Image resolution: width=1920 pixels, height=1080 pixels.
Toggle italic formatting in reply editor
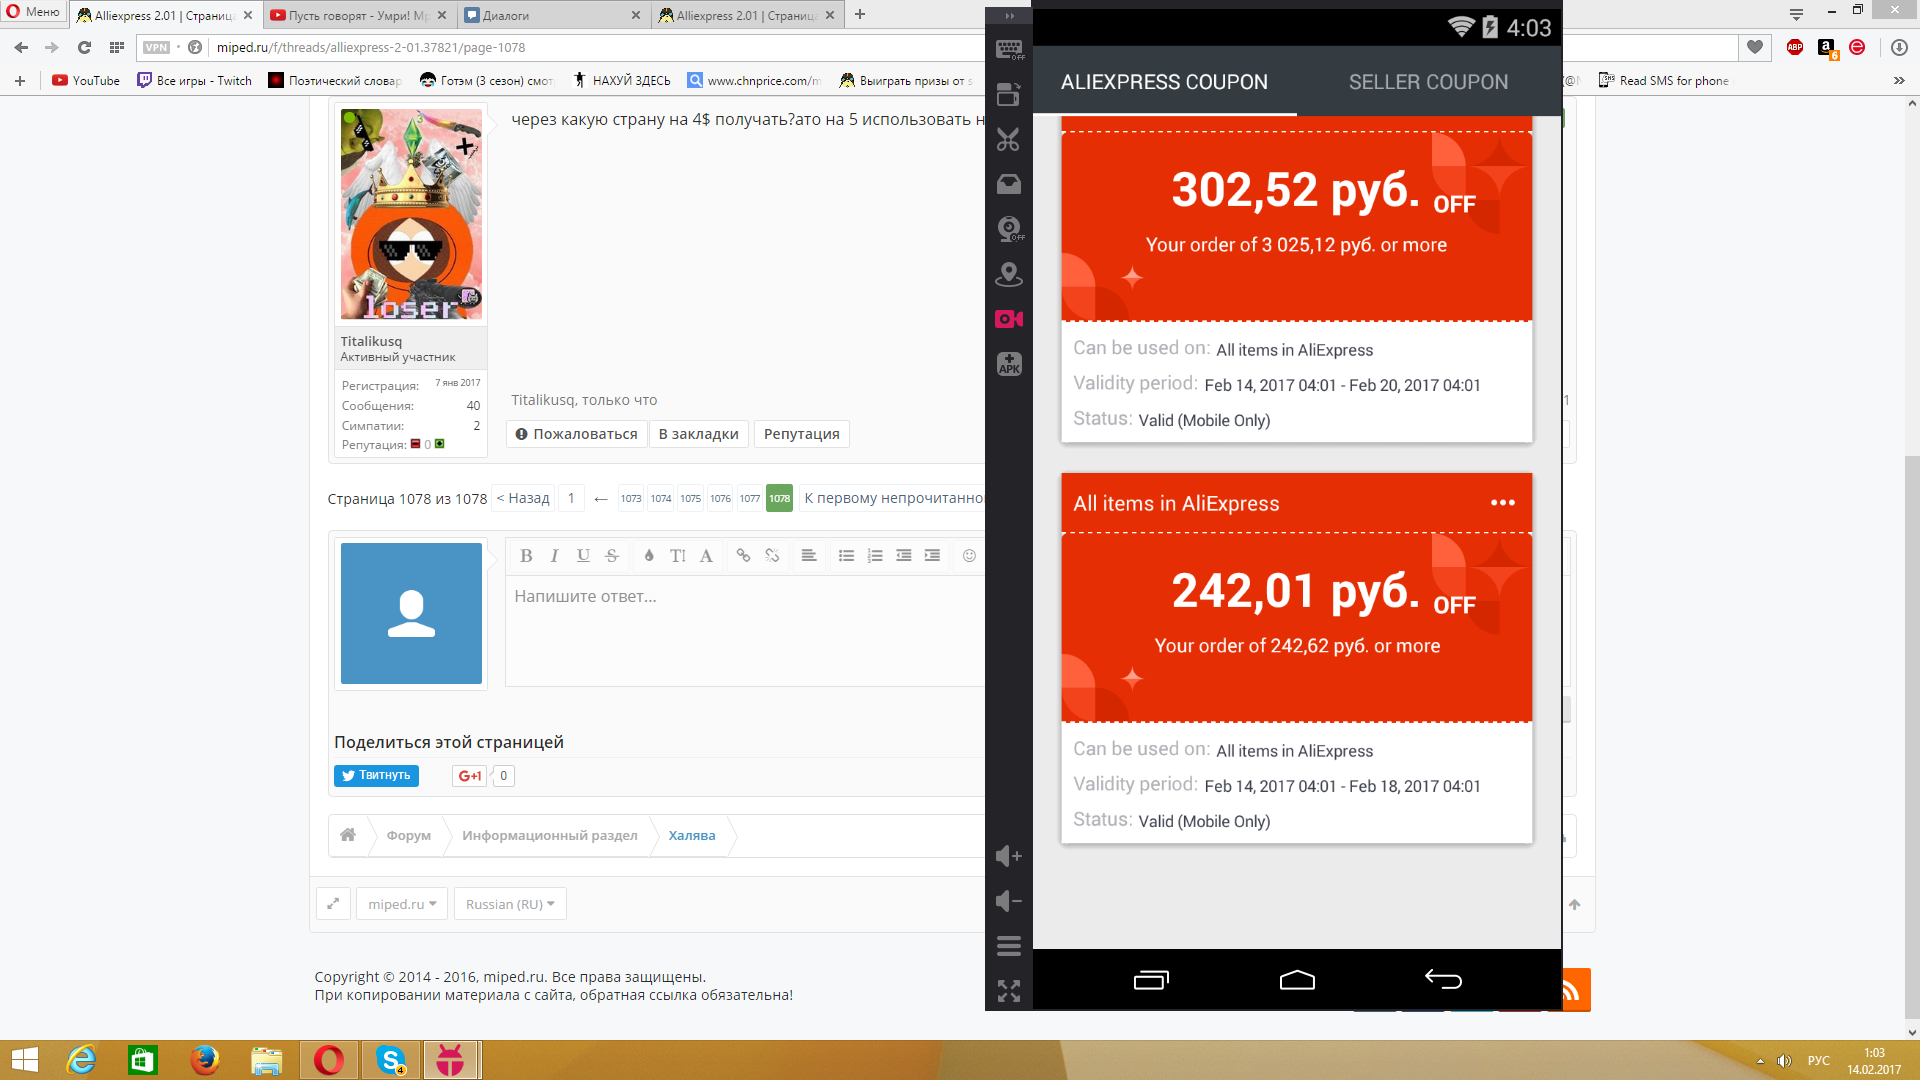(x=554, y=556)
